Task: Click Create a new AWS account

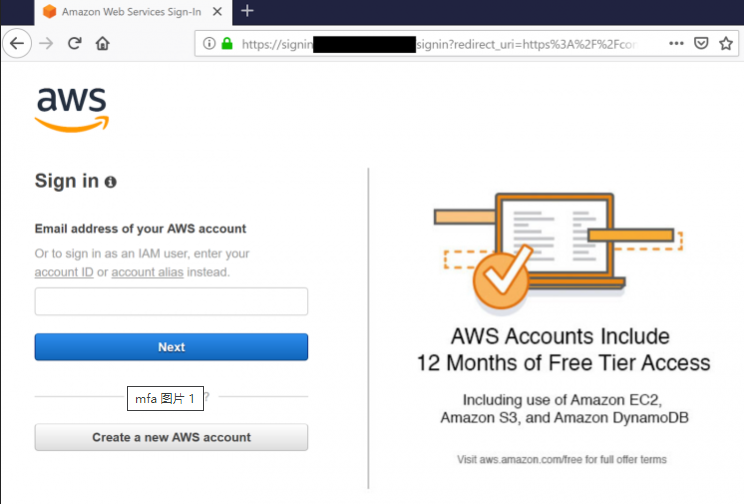Action: (x=171, y=437)
